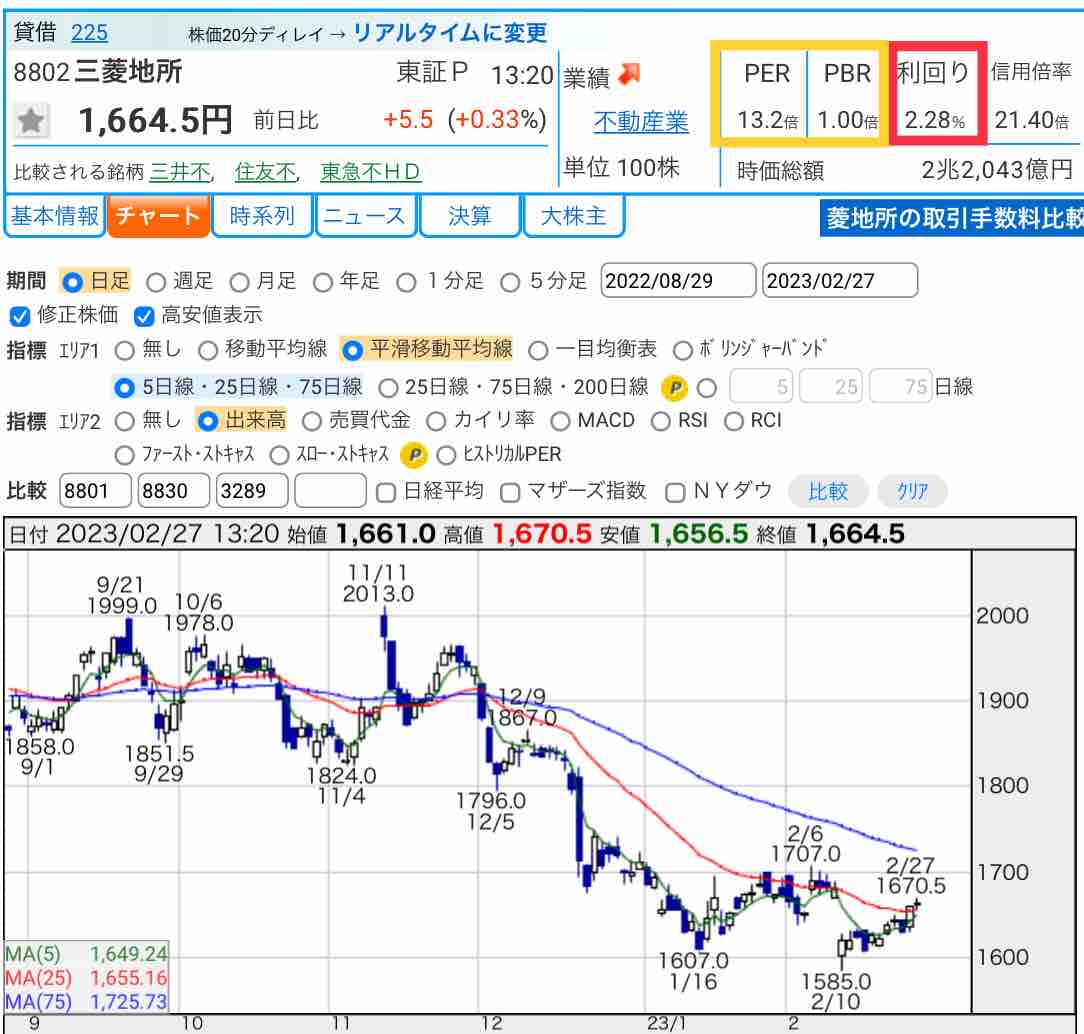Select 平滑移動平均線 indicator radio
The image size is (1084, 1034).
pyautogui.click(x=352, y=351)
